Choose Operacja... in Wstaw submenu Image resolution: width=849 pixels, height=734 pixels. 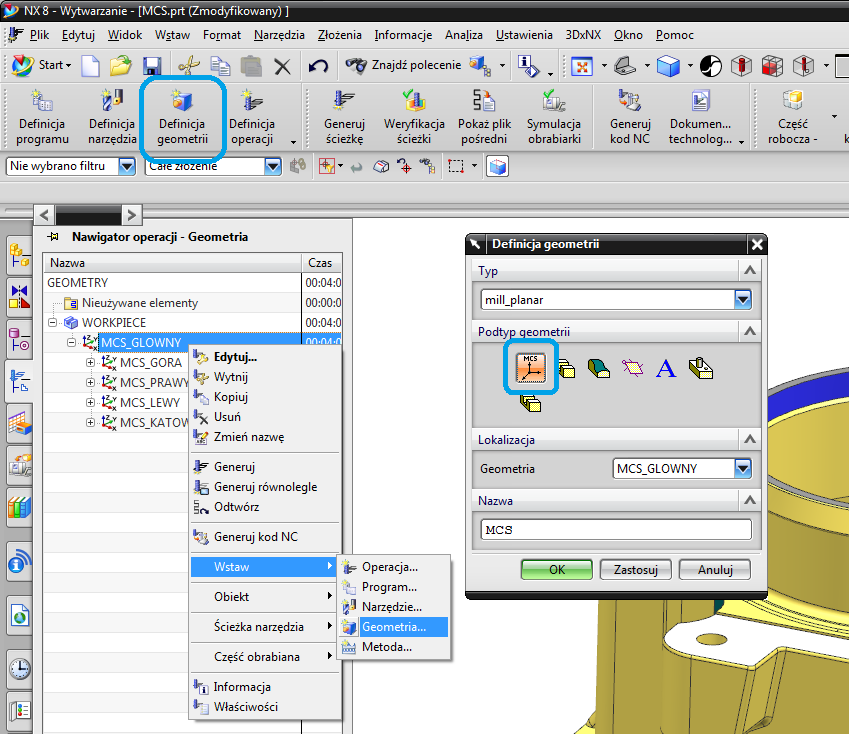coord(390,567)
